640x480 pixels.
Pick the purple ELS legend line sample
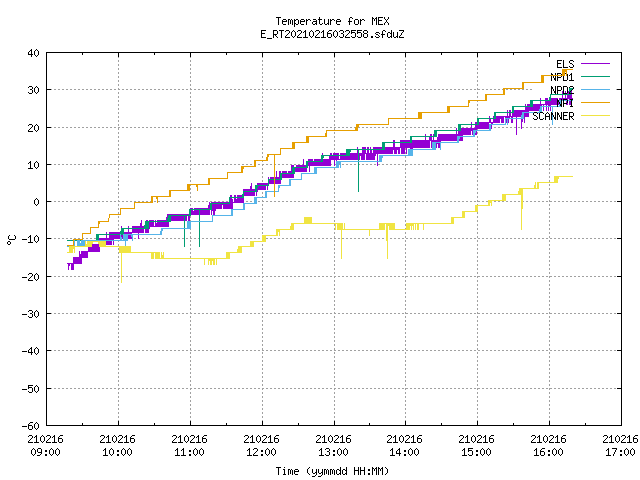click(x=595, y=64)
